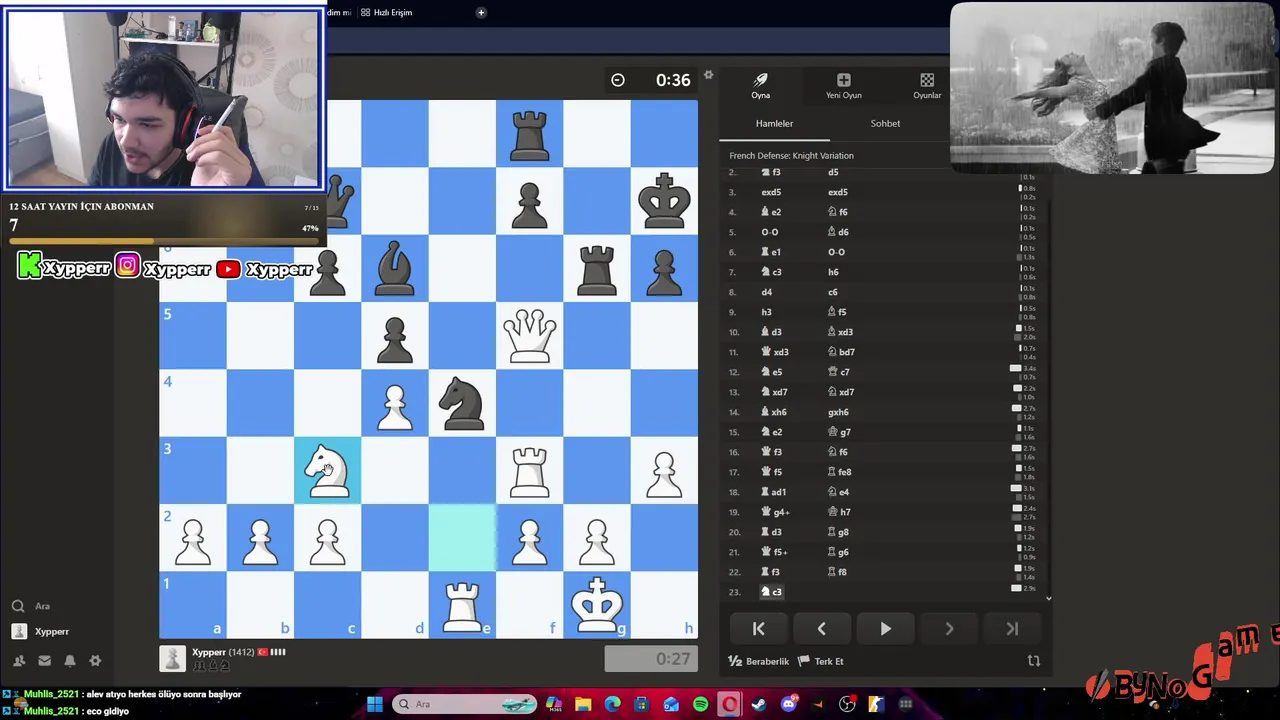Jump to first move in the game
This screenshot has height=720, width=1280.
tap(758, 629)
